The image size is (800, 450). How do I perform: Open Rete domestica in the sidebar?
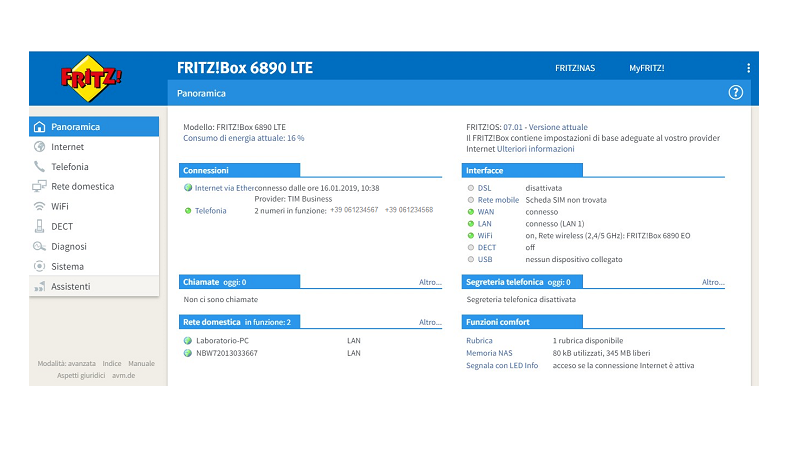[x=94, y=186]
